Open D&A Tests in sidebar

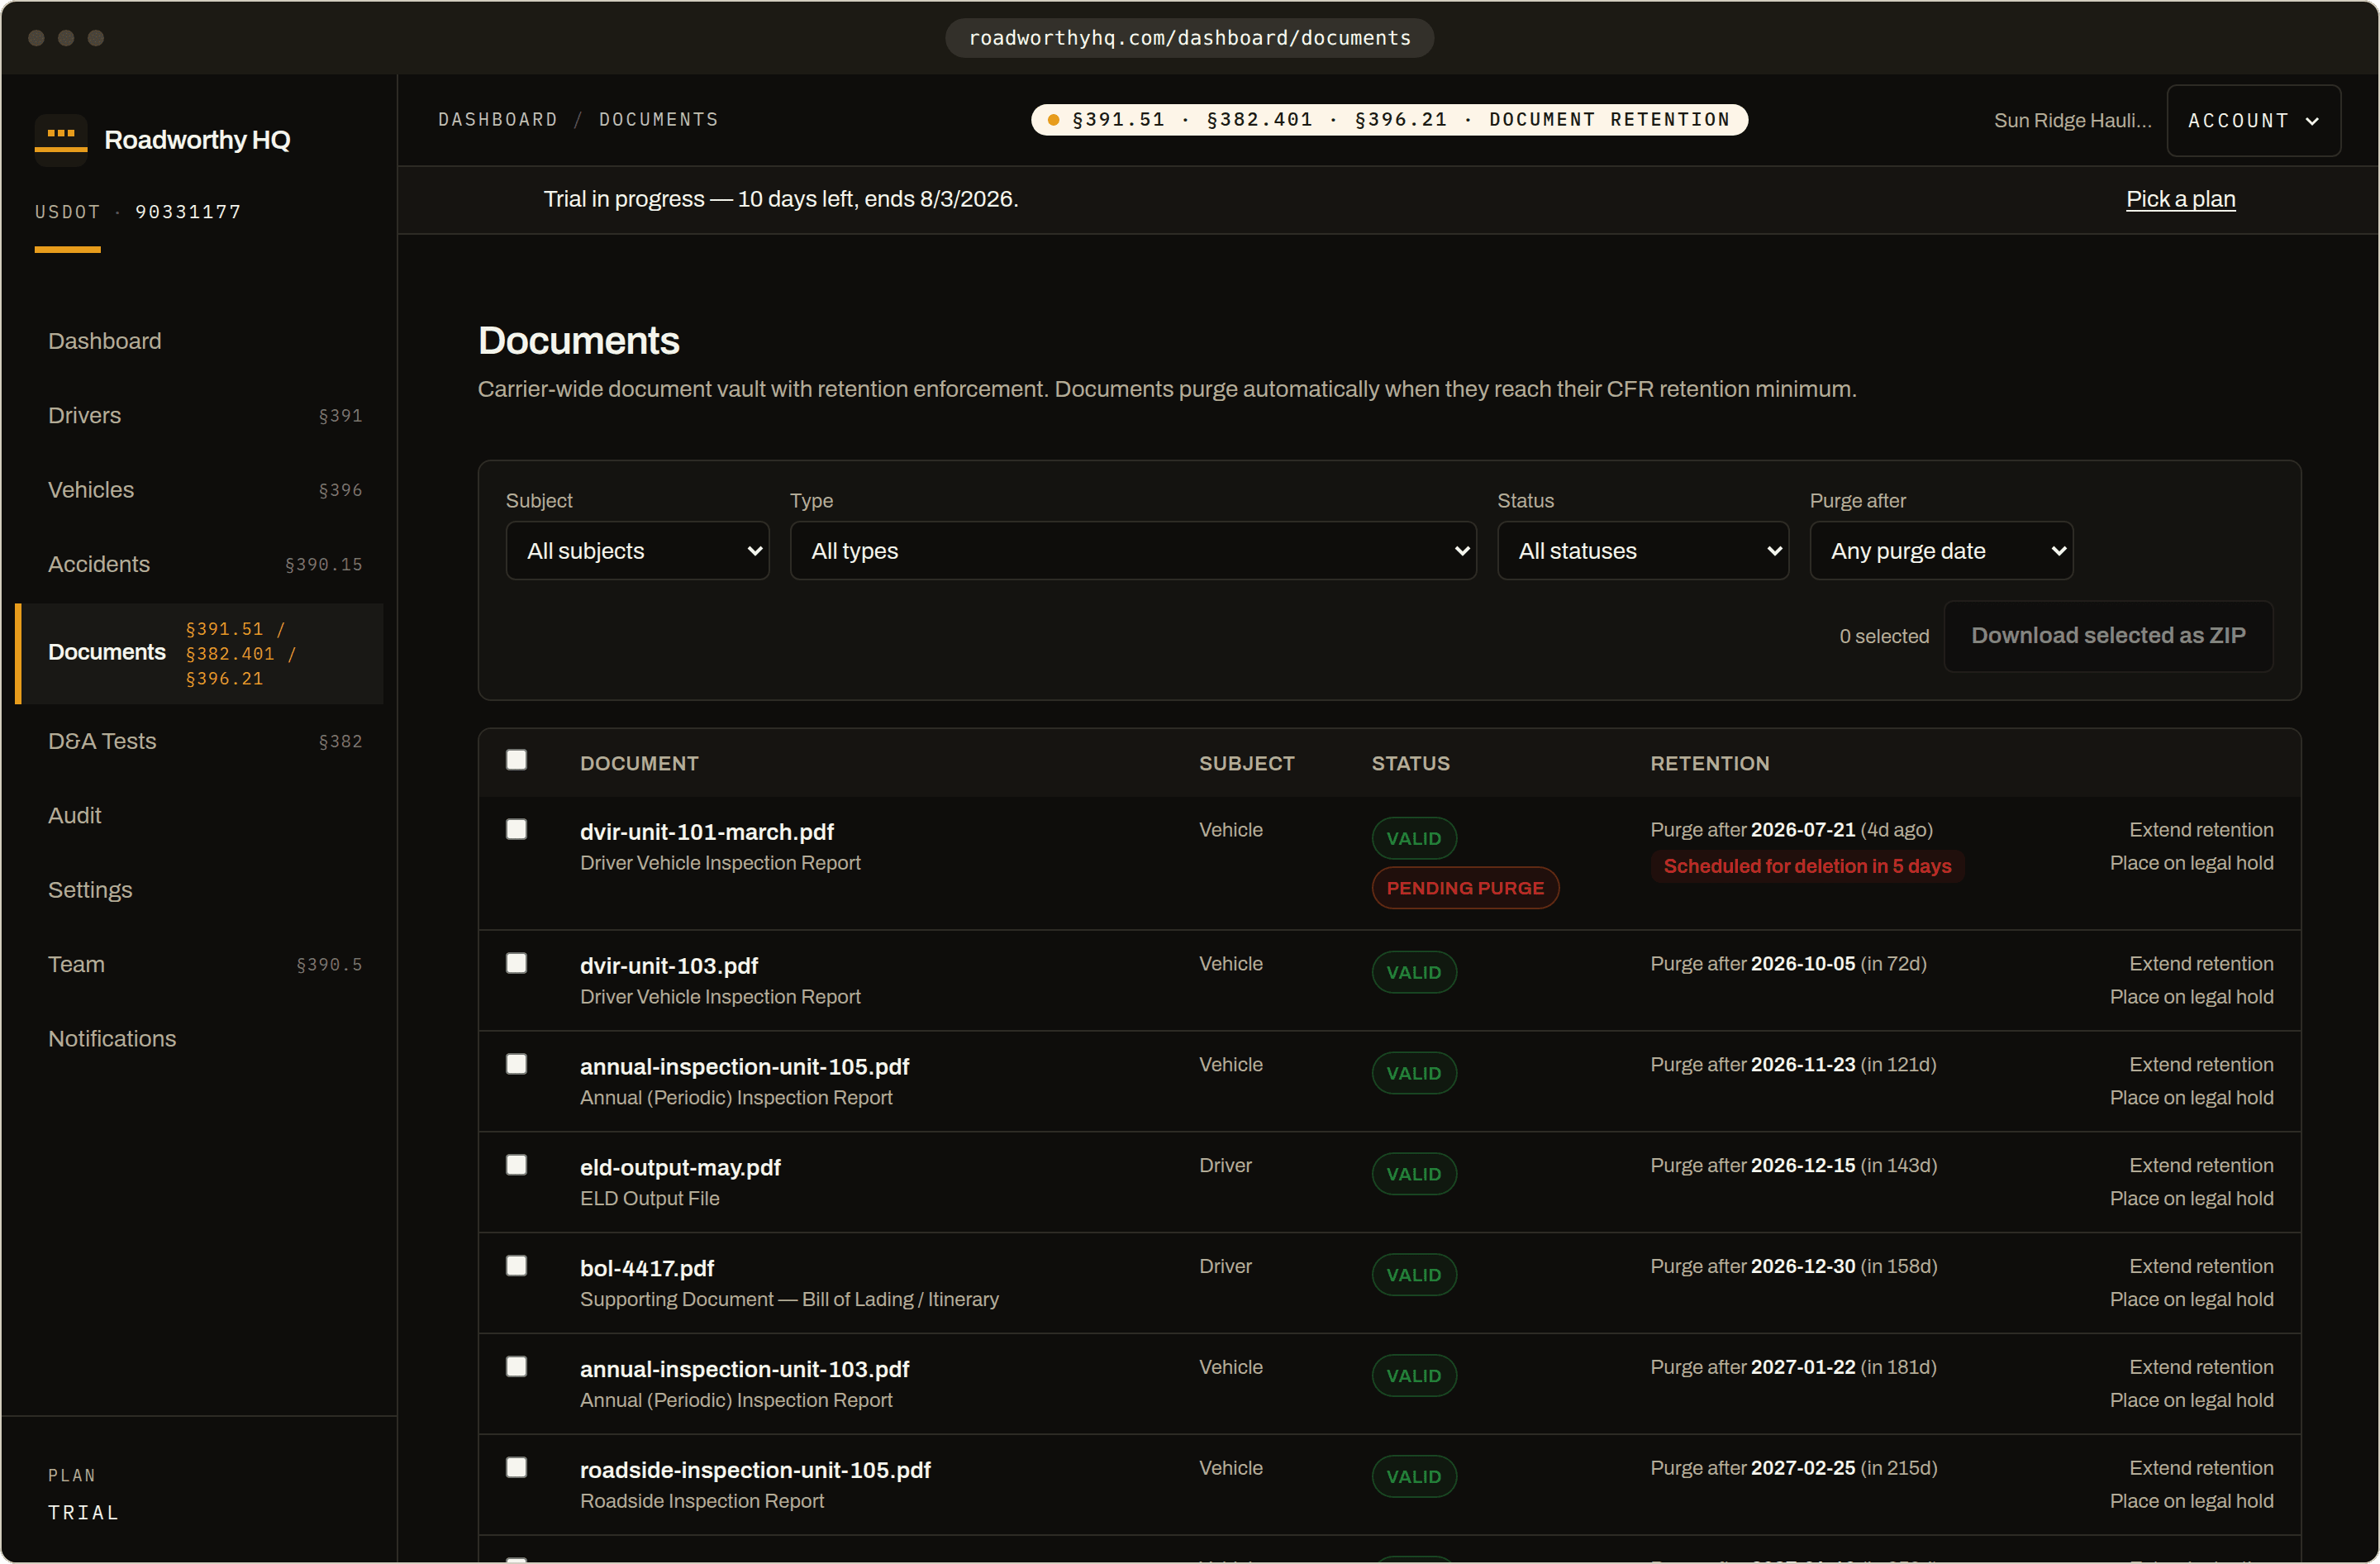coord(200,742)
